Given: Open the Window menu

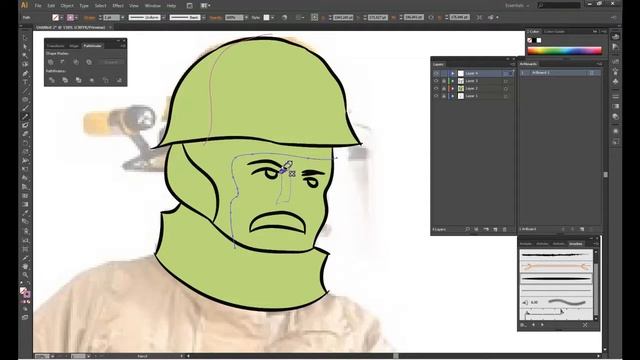Looking at the screenshot, I should point(153,6).
